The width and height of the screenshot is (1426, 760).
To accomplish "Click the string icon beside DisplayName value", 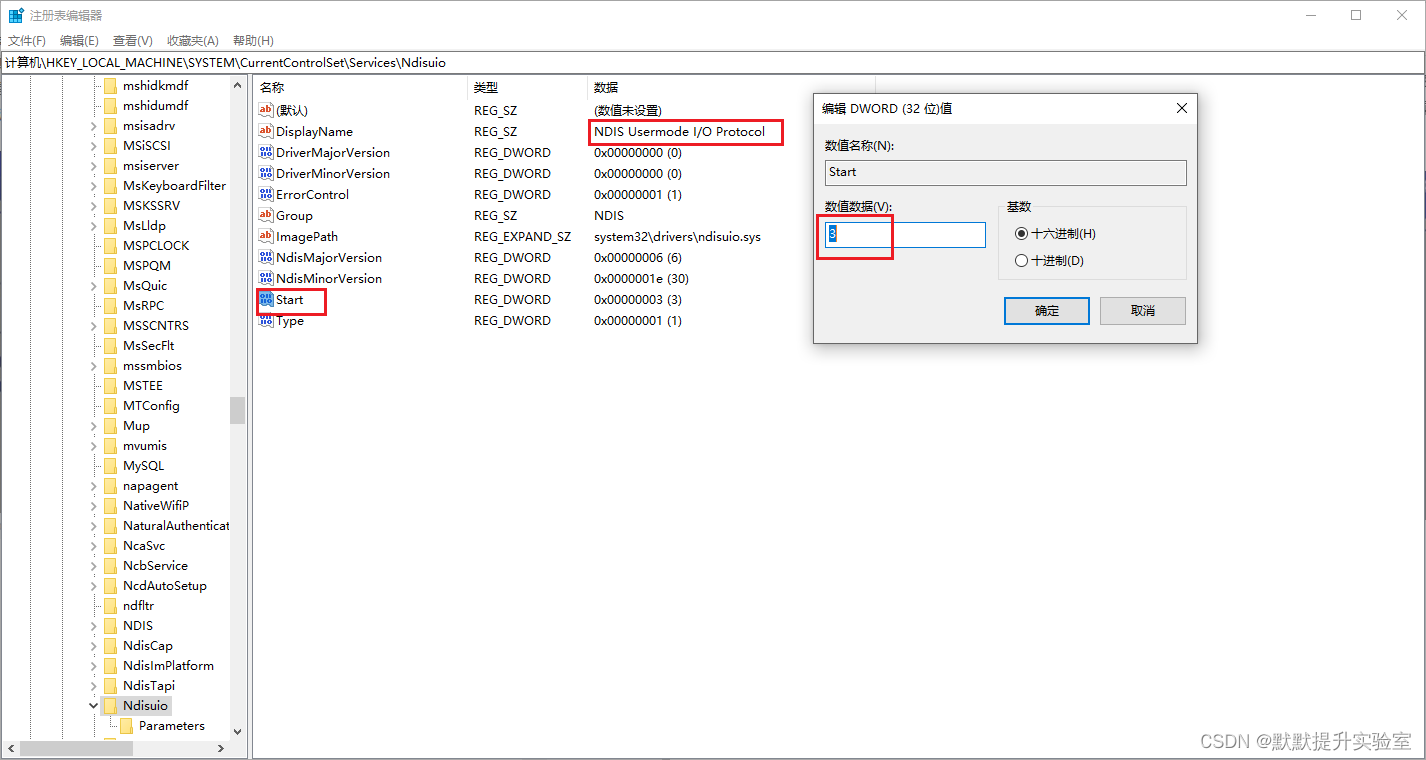I will pyautogui.click(x=265, y=131).
